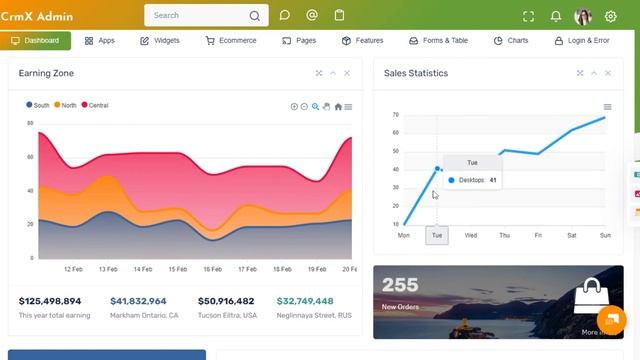Click the $32,749,448 Neglinnaya Street value
This screenshot has height=360, width=640.
pos(305,301)
